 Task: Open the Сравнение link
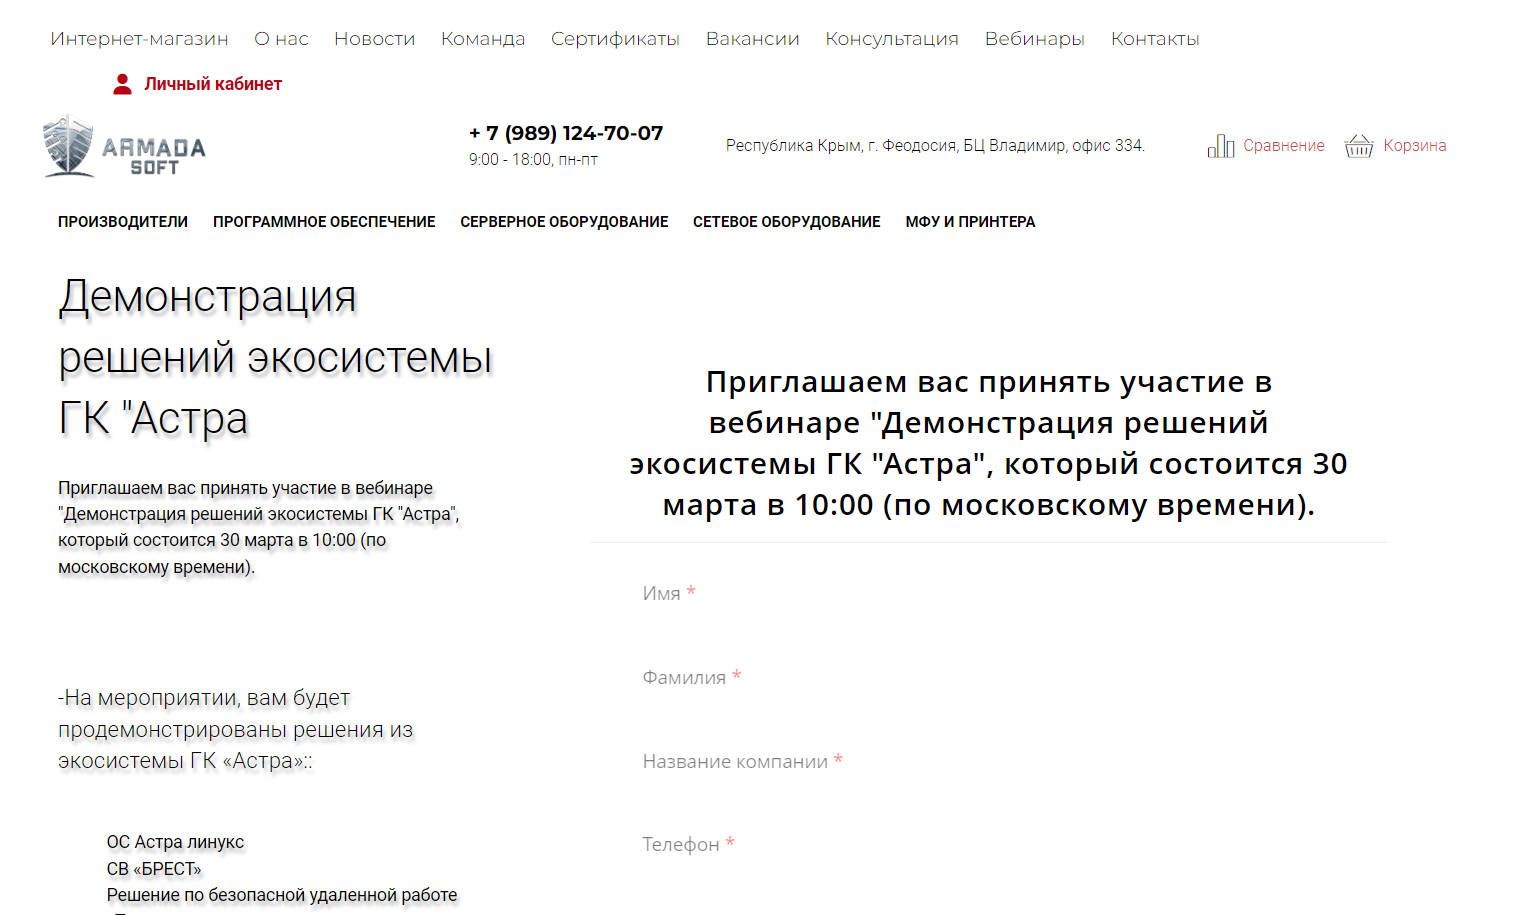tap(1284, 146)
